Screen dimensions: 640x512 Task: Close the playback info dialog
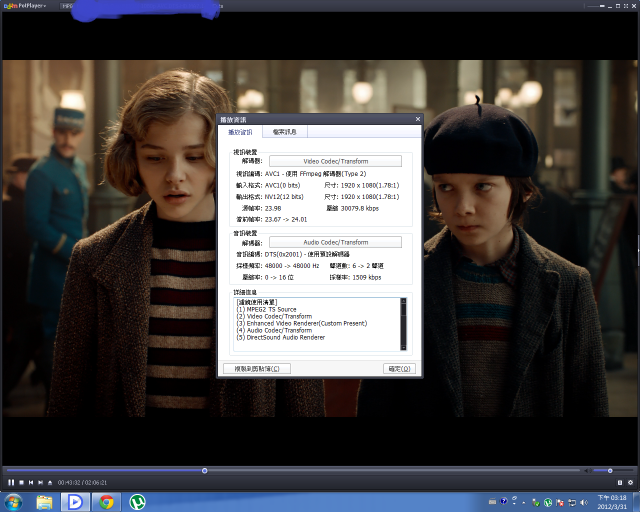coord(418,119)
